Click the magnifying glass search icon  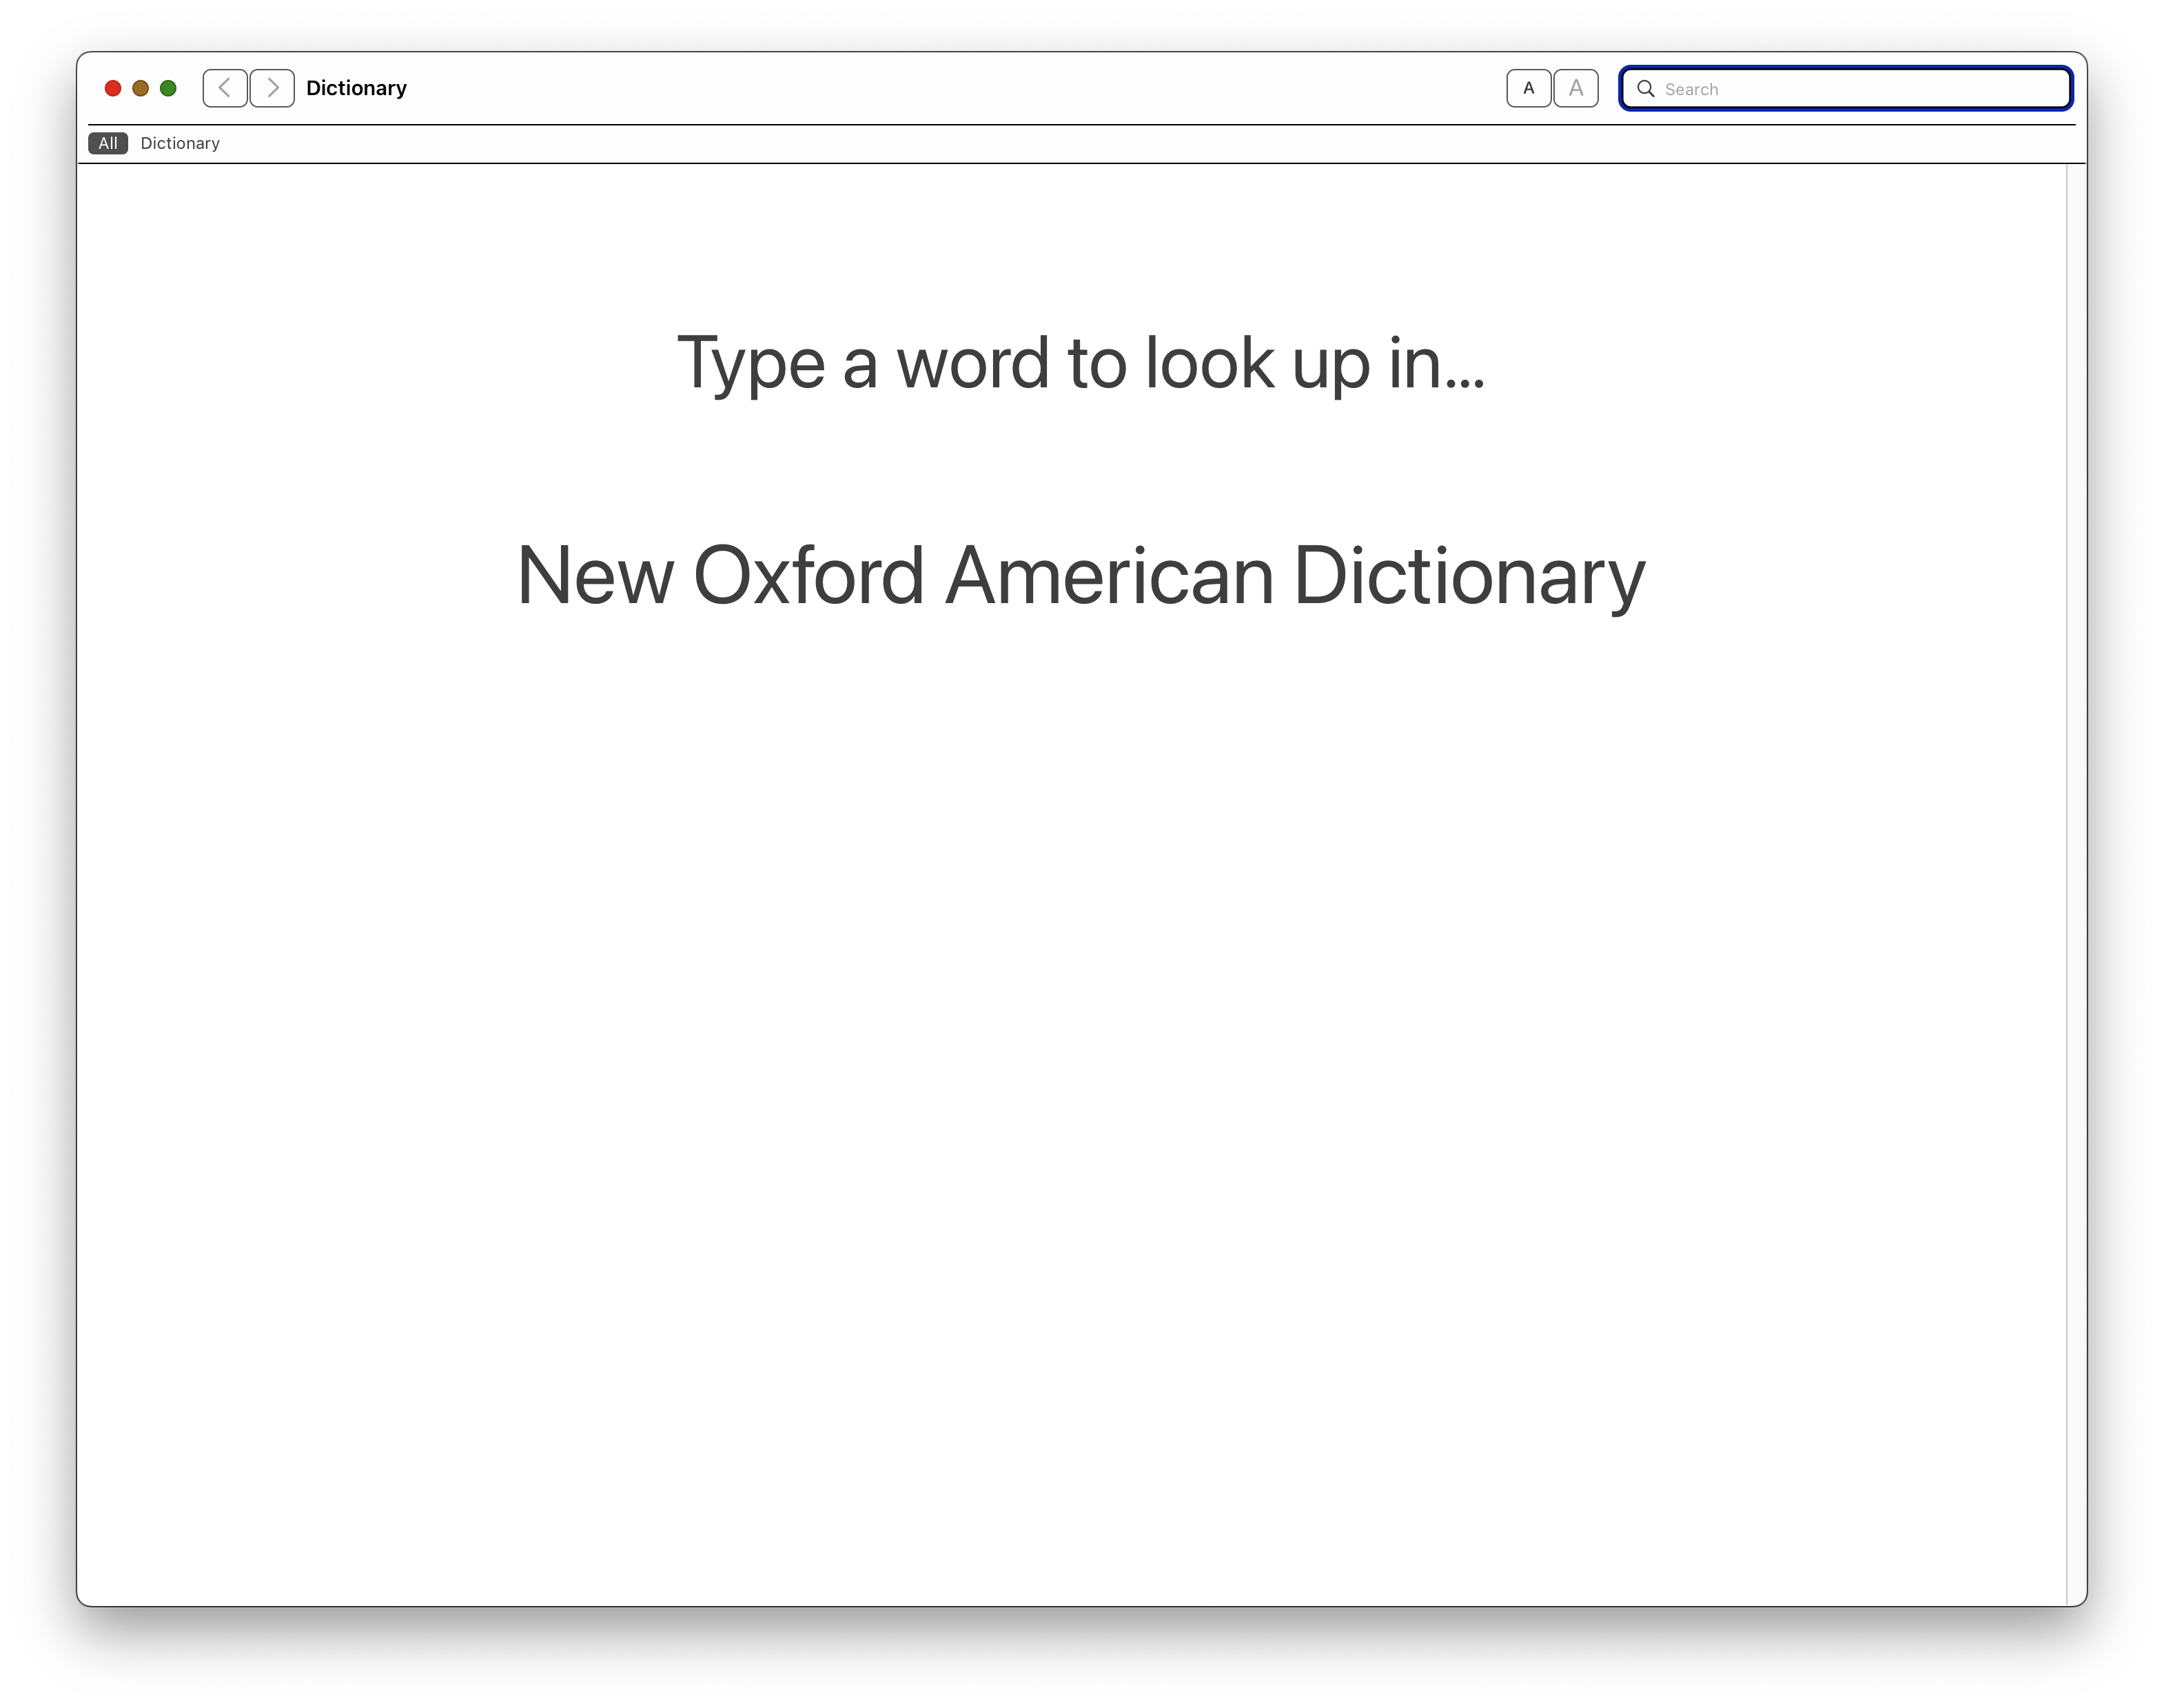[1645, 89]
